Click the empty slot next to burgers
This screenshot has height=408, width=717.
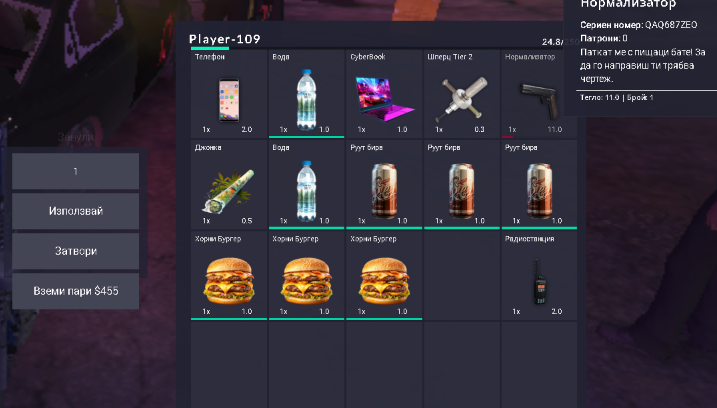coord(461,276)
